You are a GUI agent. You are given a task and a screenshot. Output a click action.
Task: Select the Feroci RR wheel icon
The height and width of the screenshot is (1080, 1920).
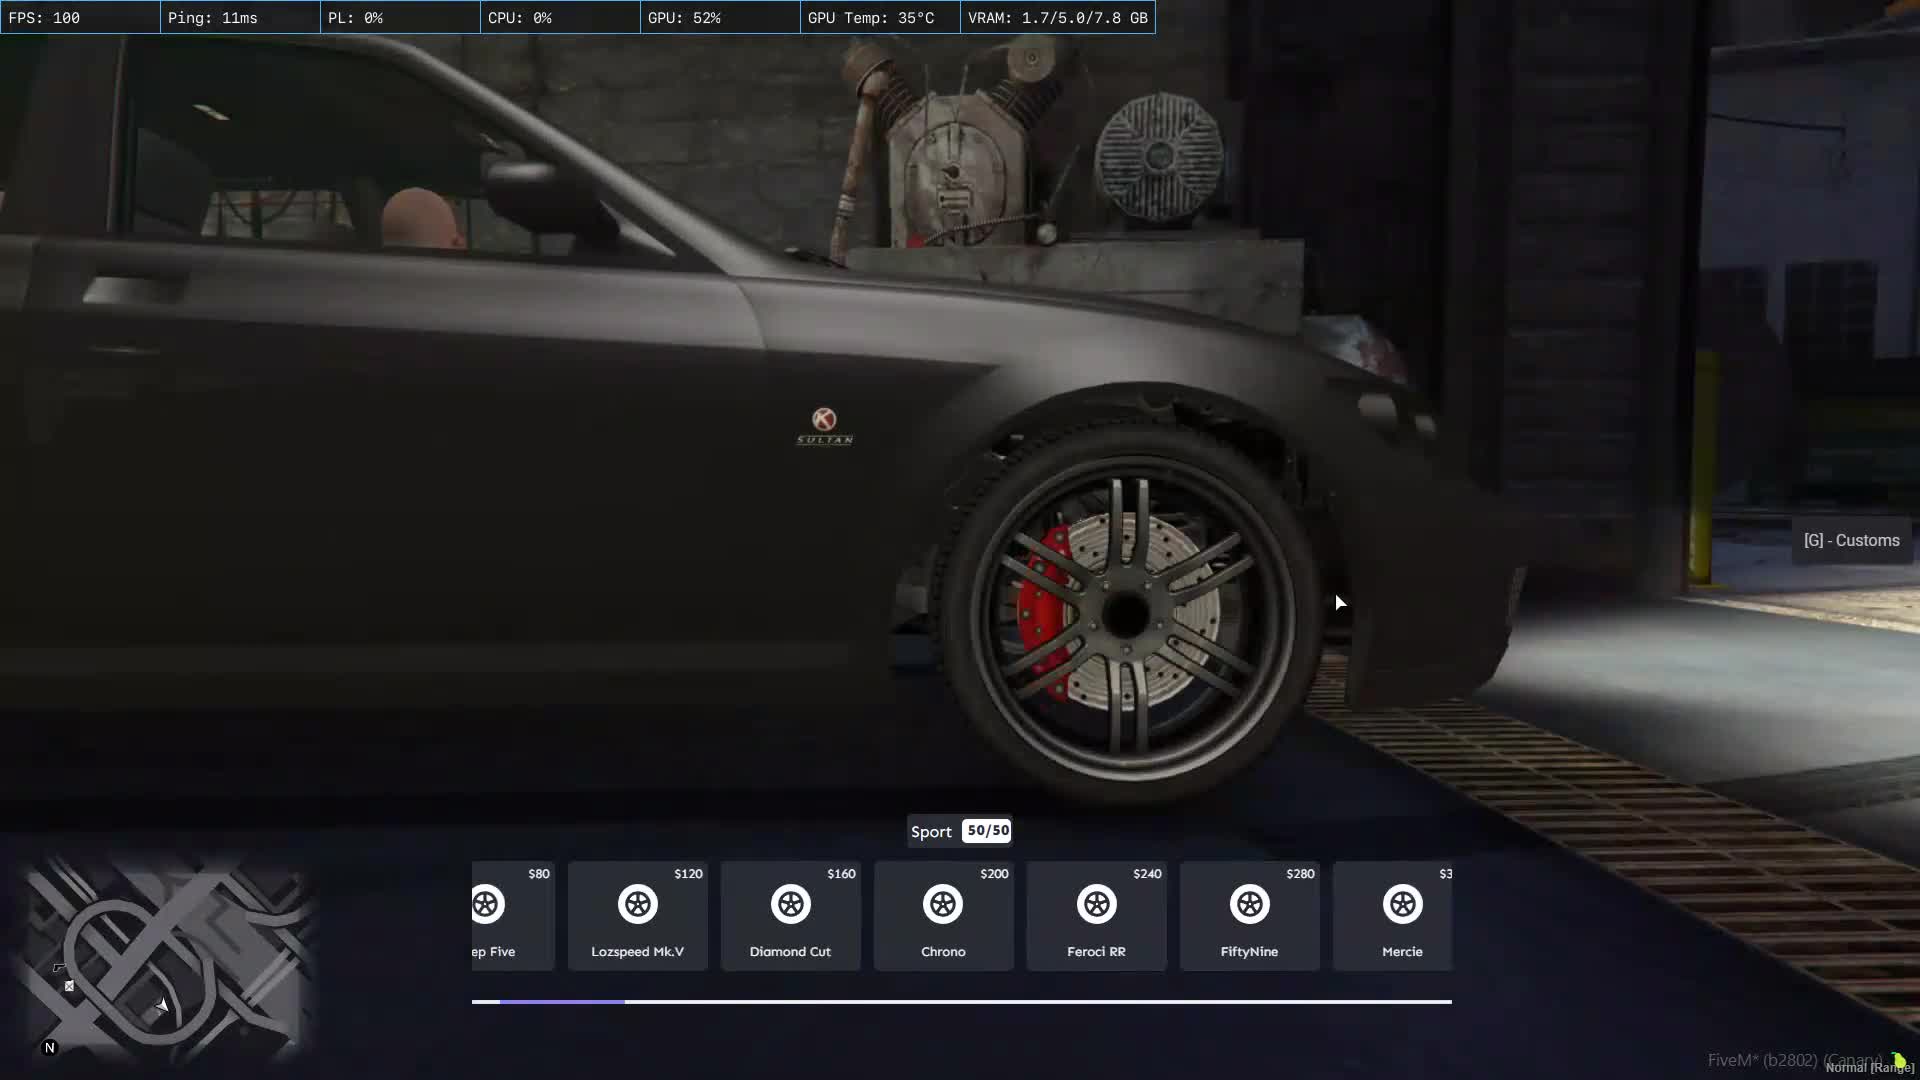(x=1097, y=905)
